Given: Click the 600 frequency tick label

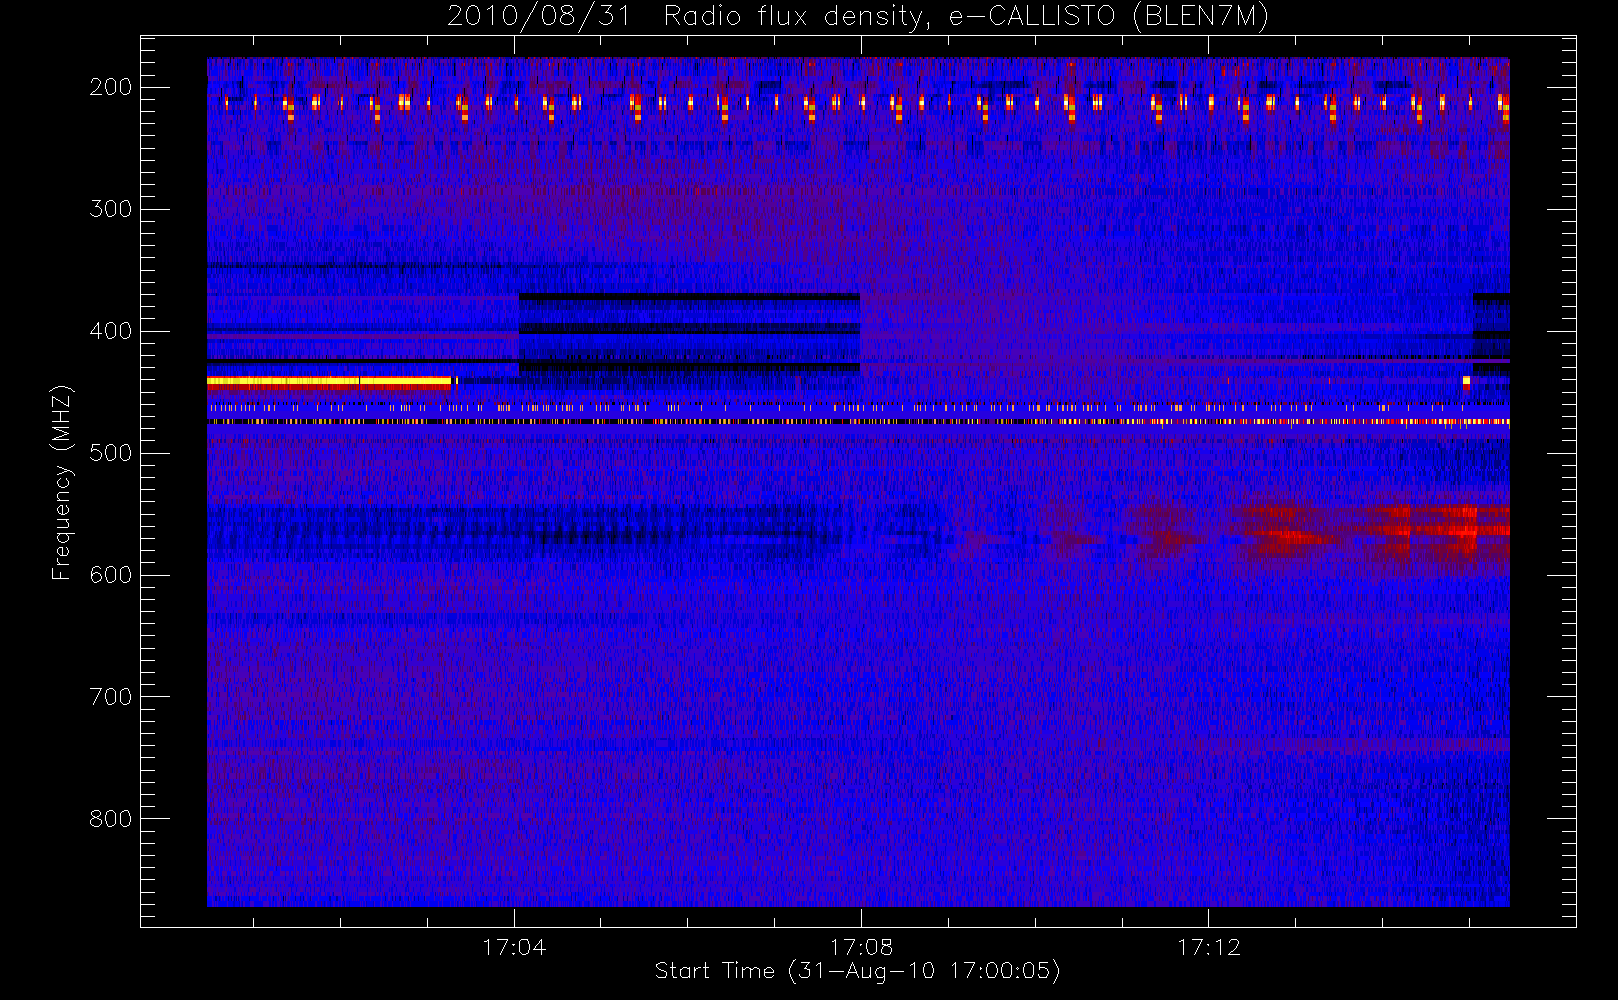Looking at the screenshot, I should (110, 575).
